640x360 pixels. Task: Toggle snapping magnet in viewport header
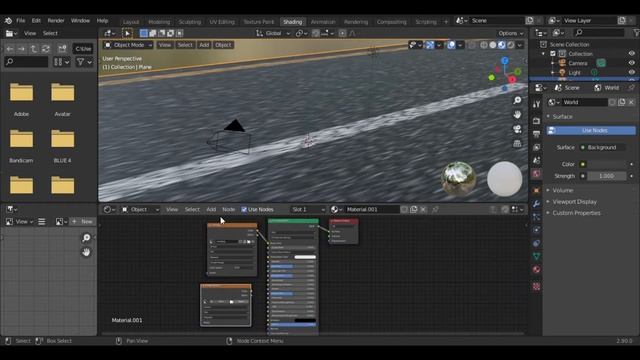[x=316, y=33]
